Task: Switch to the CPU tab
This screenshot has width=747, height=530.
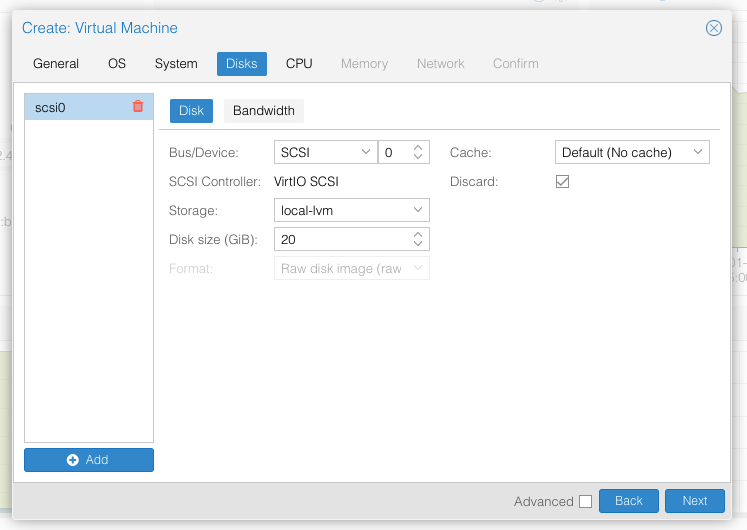Action: pyautogui.click(x=299, y=64)
